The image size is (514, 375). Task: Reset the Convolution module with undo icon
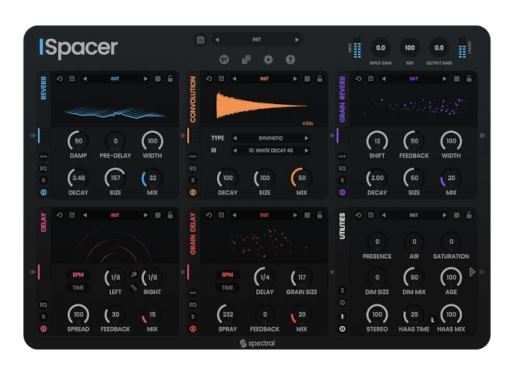(x=209, y=79)
